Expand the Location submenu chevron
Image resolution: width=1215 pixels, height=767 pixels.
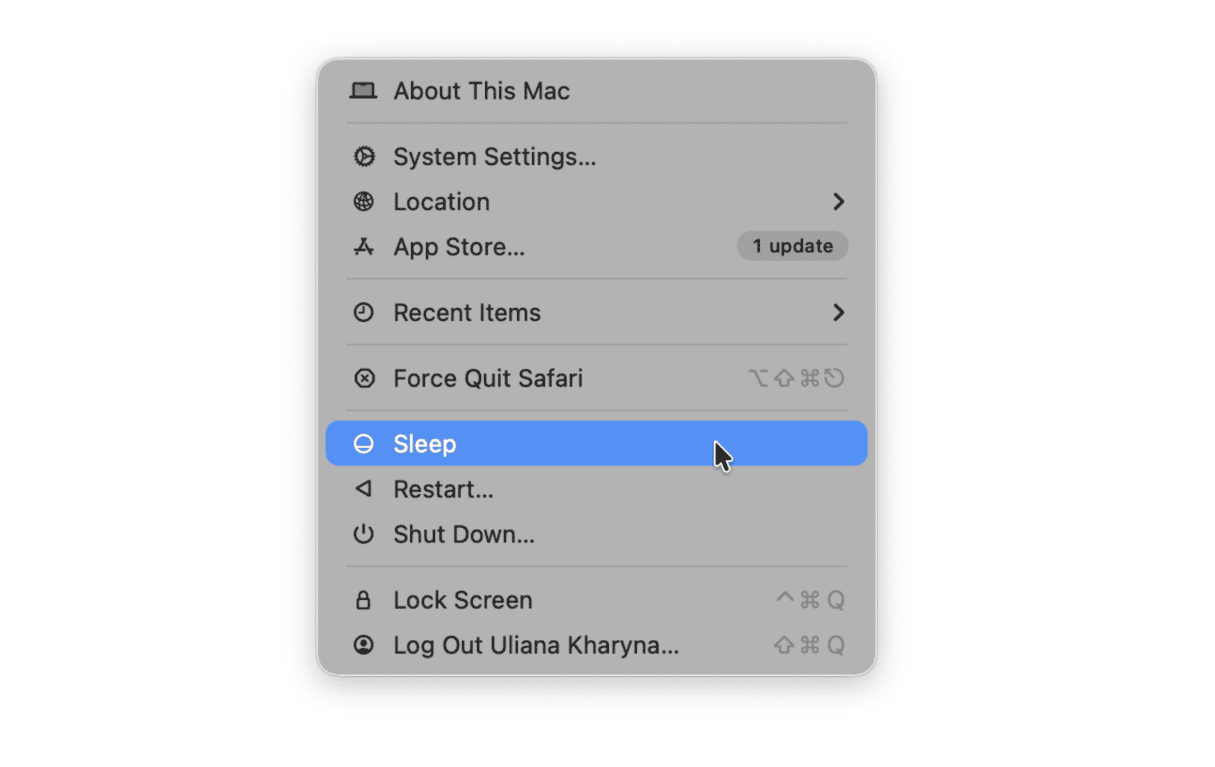click(x=840, y=201)
